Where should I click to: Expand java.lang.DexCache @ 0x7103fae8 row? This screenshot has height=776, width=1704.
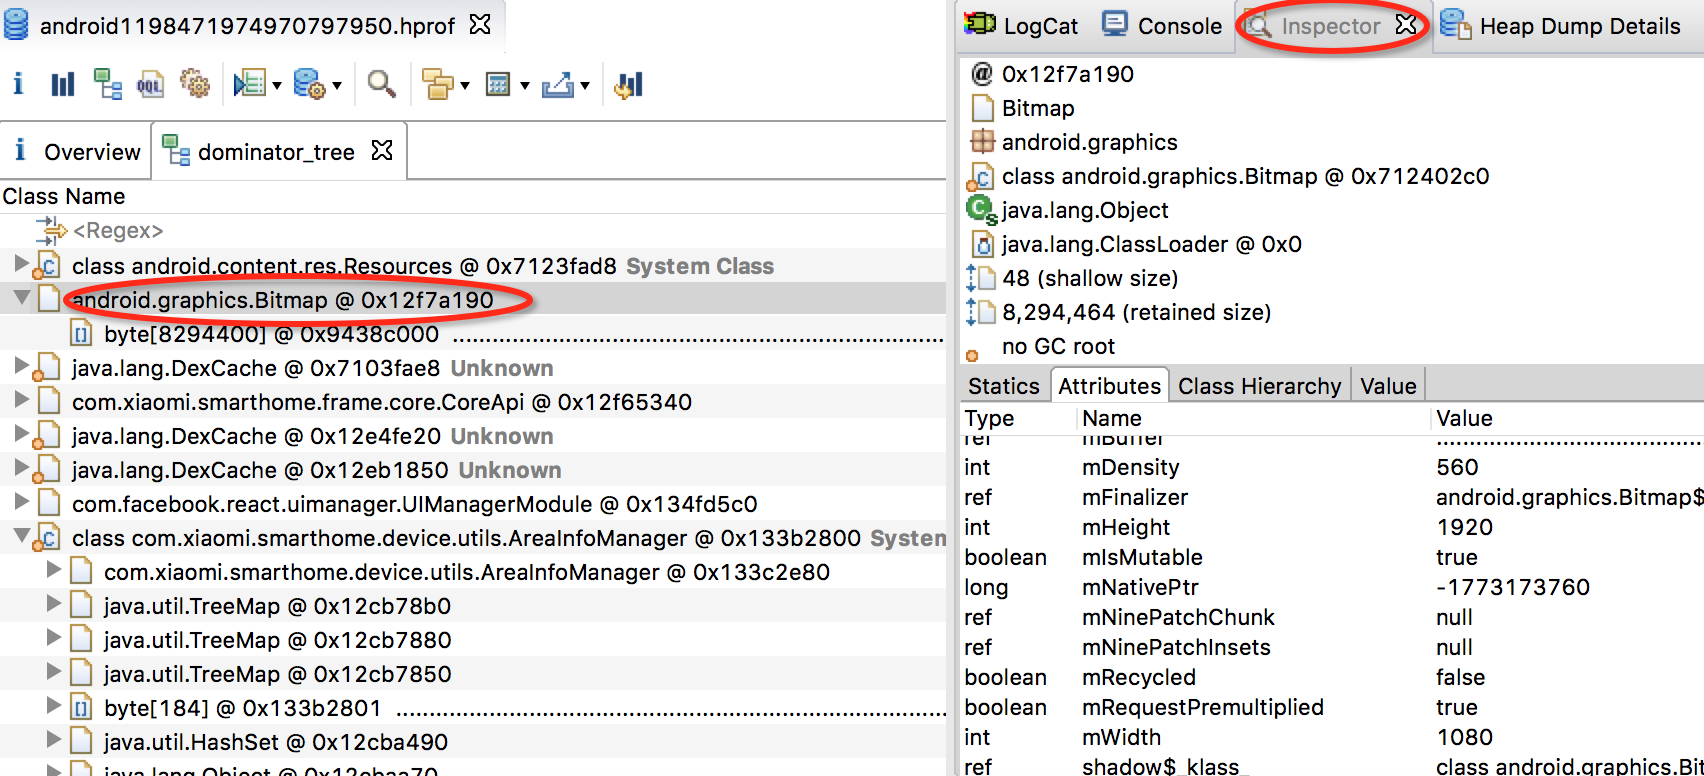coord(21,366)
